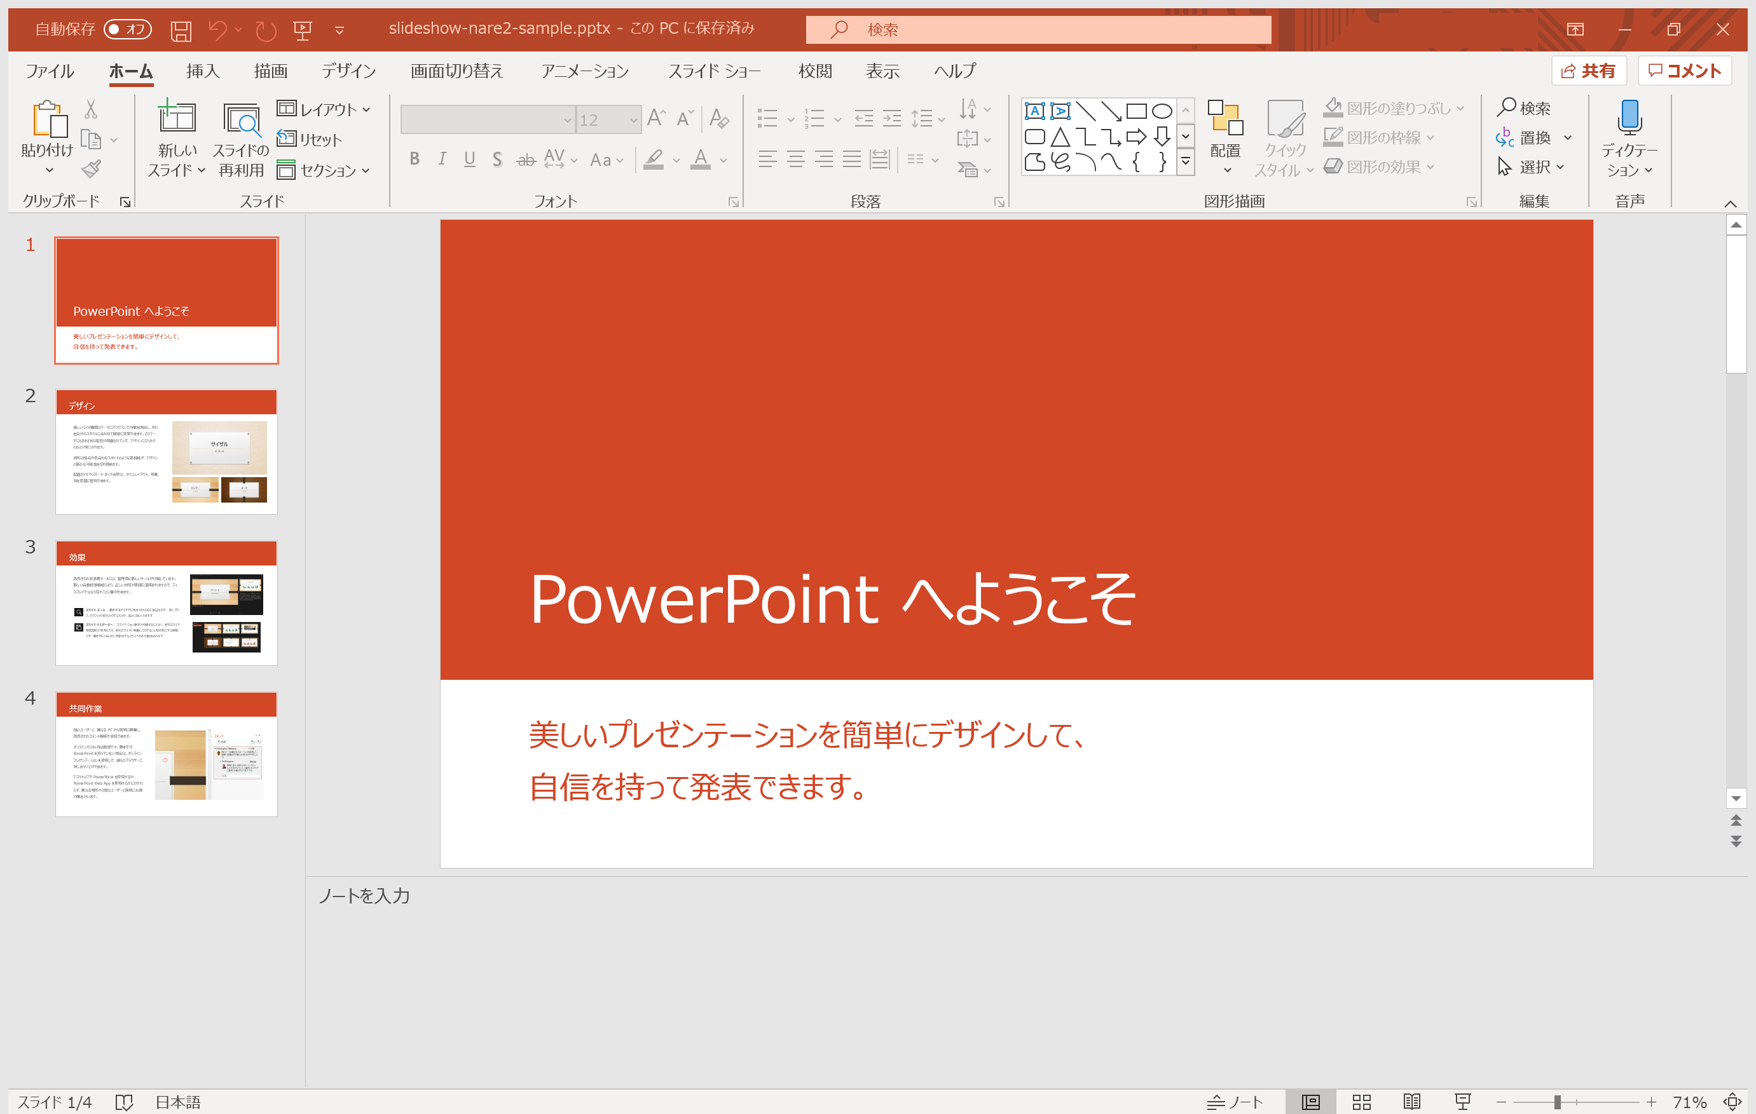Select the oval shape in gallery
1756x1114 pixels.
[x=1162, y=111]
